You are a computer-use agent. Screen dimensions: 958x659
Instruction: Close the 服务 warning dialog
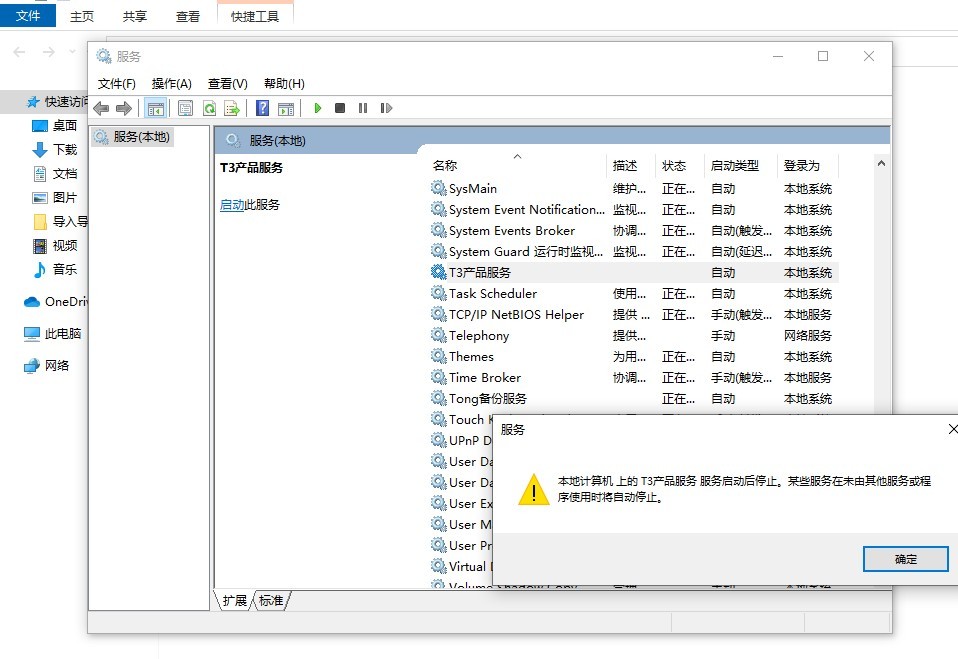point(953,429)
